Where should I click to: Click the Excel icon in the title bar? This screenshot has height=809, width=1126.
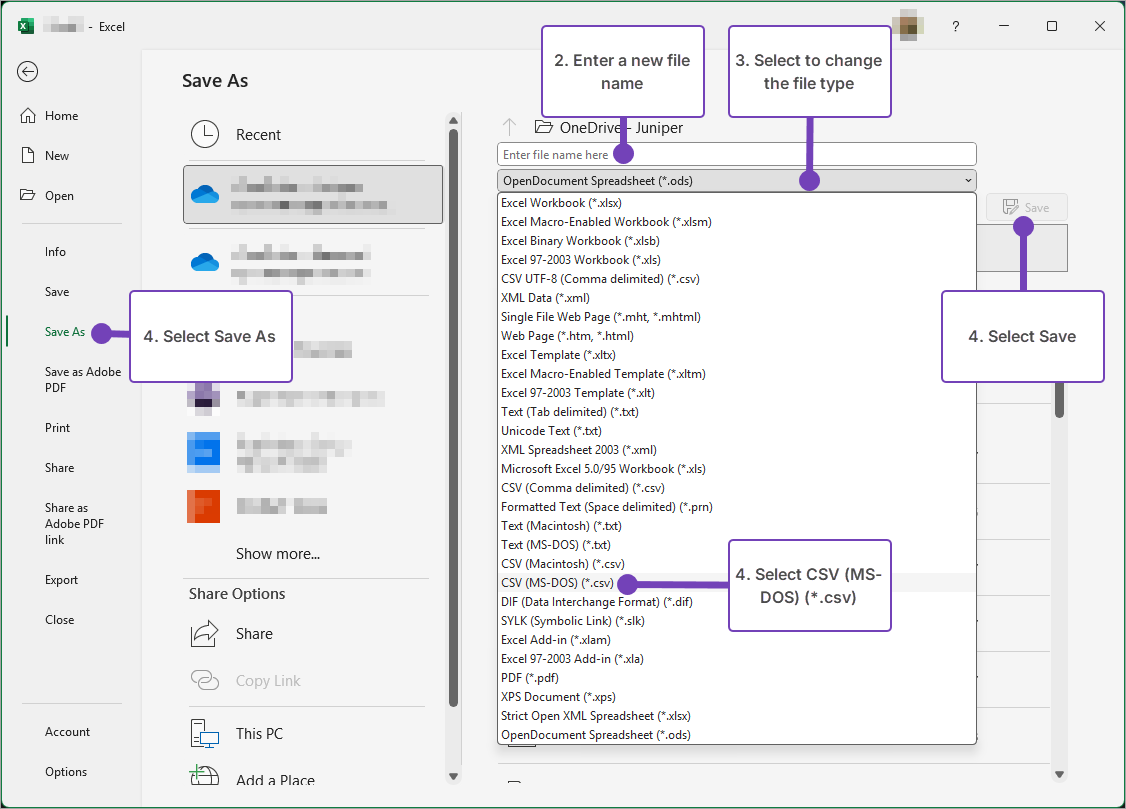click(x=25, y=25)
